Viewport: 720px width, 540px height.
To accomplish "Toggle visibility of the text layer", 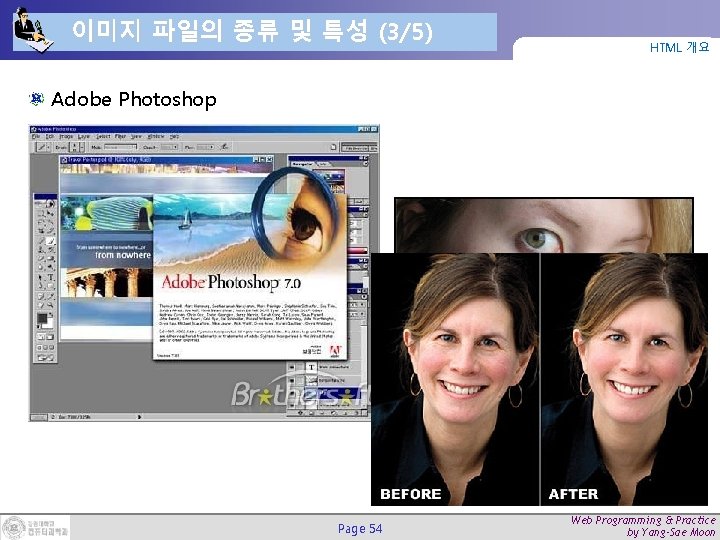I will 292,367.
